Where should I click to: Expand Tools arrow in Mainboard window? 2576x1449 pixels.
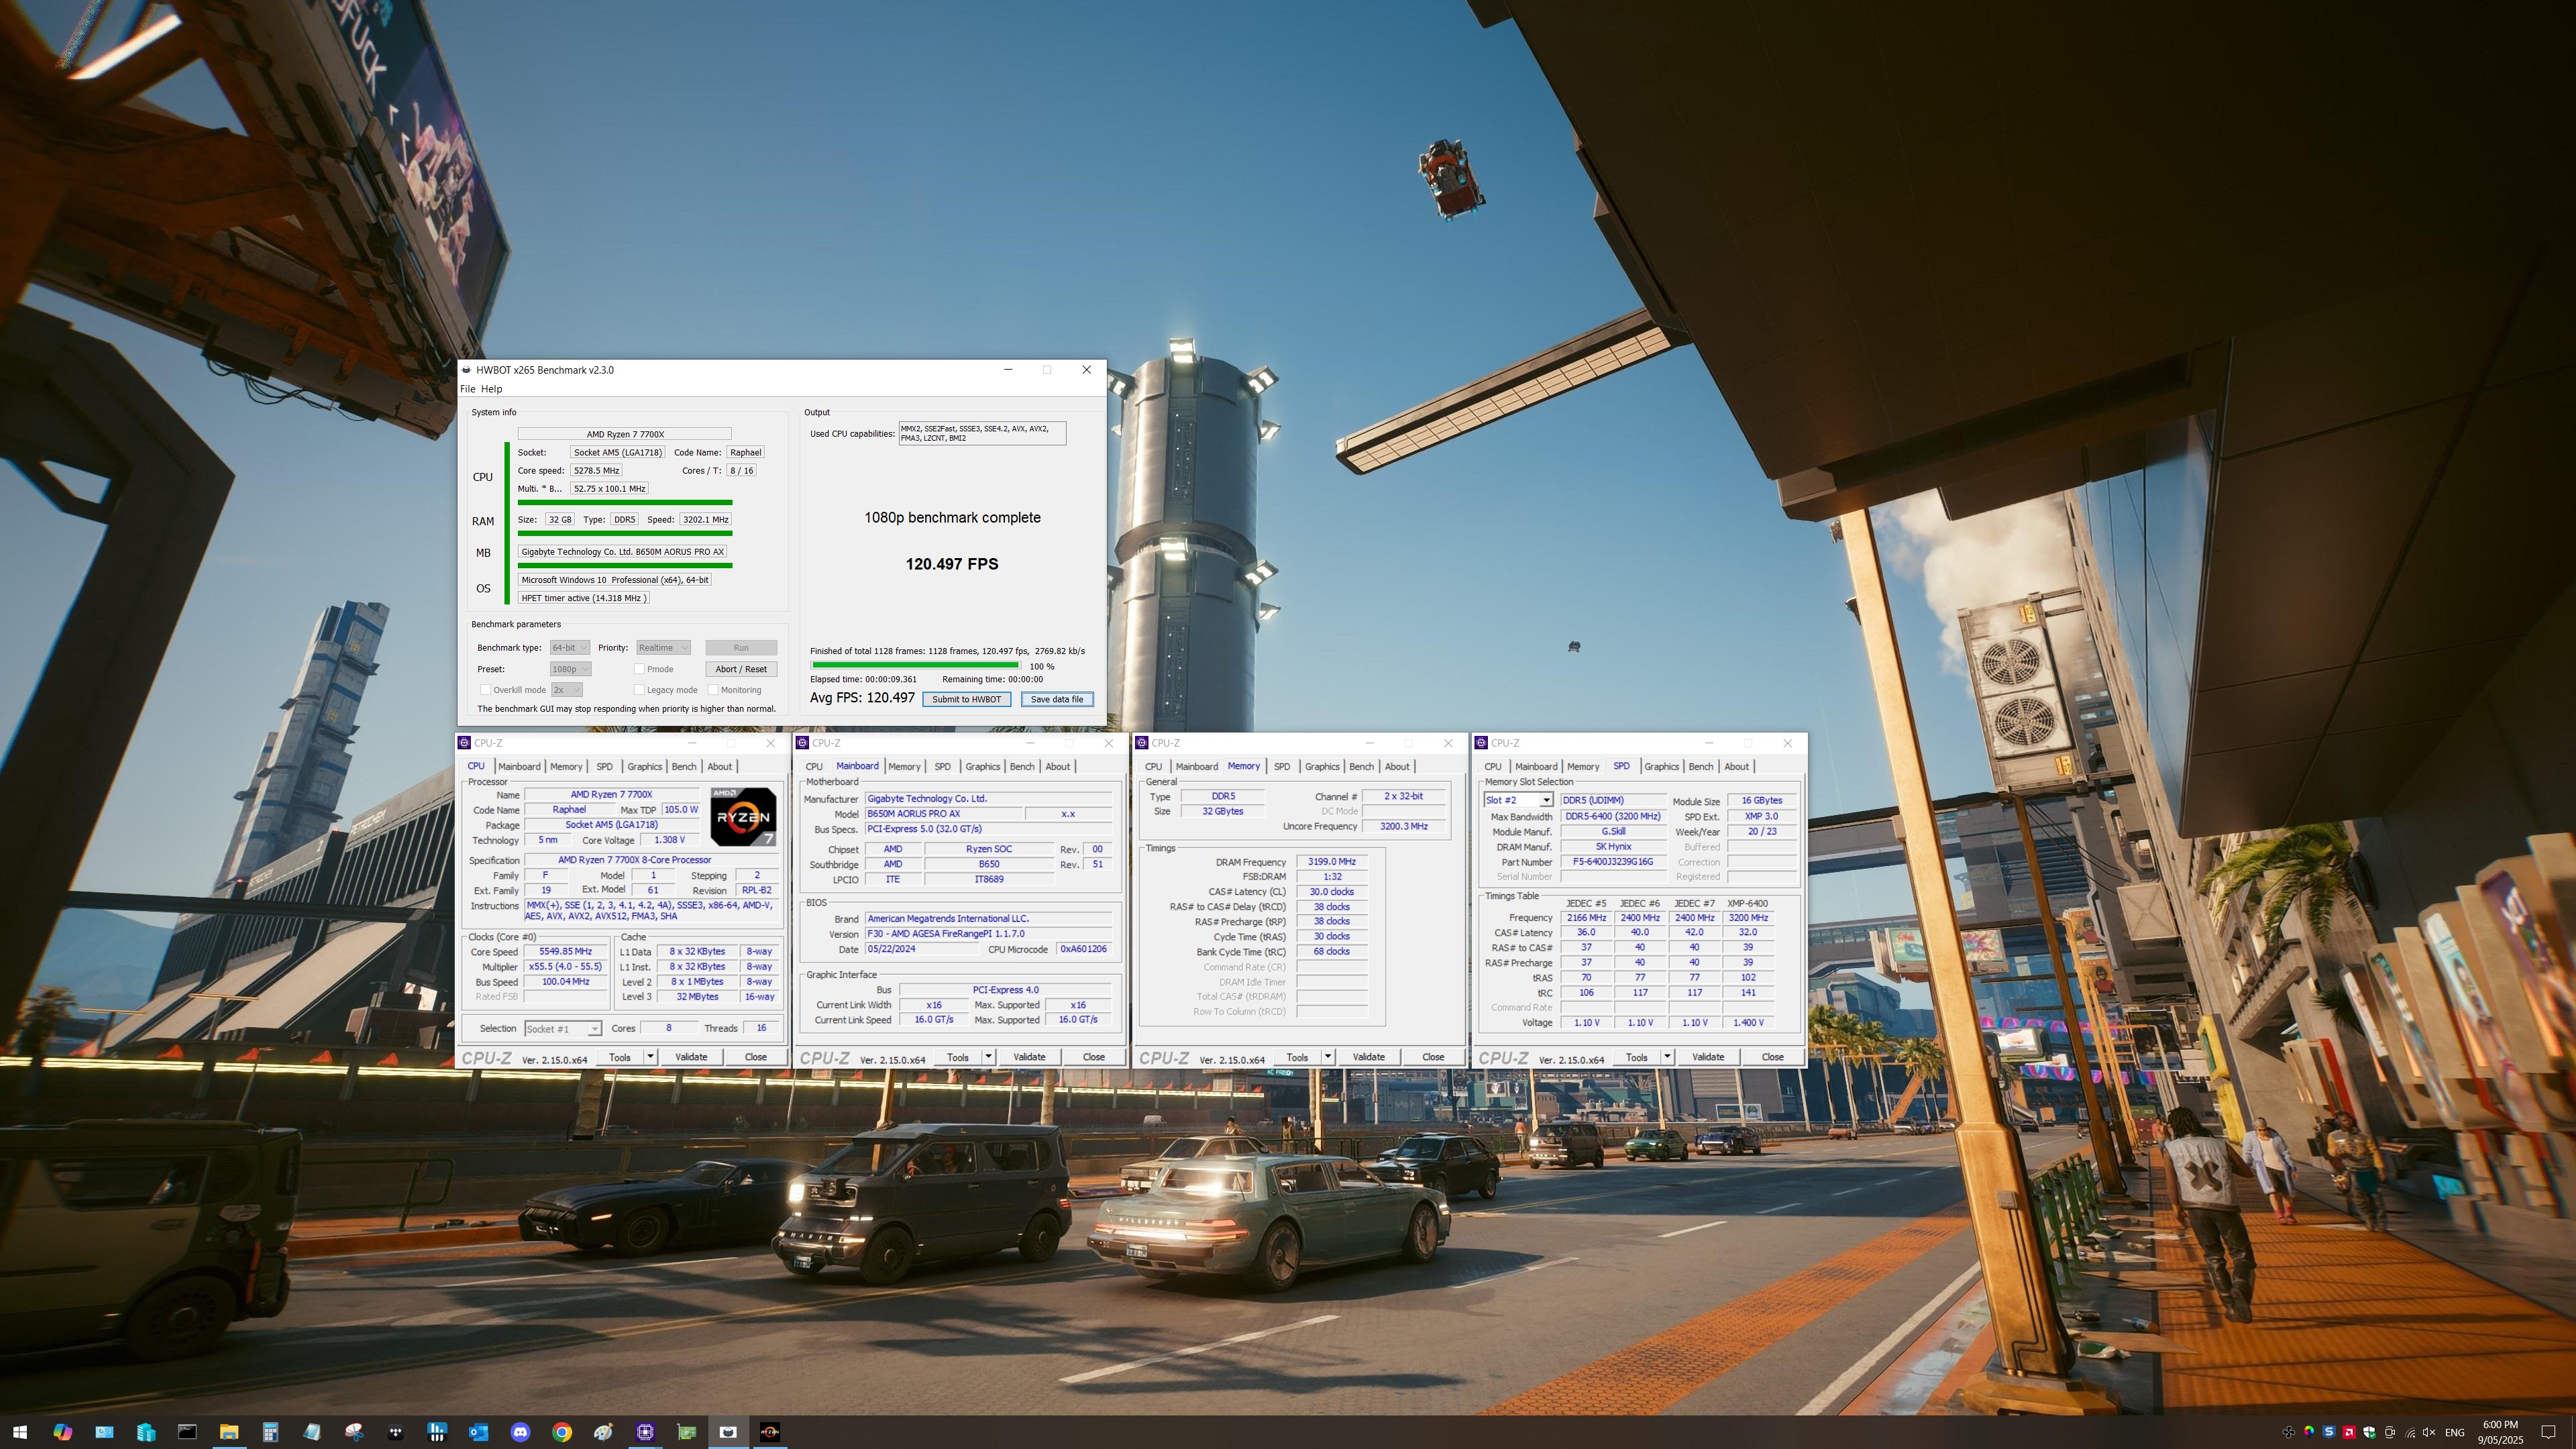click(988, 1057)
